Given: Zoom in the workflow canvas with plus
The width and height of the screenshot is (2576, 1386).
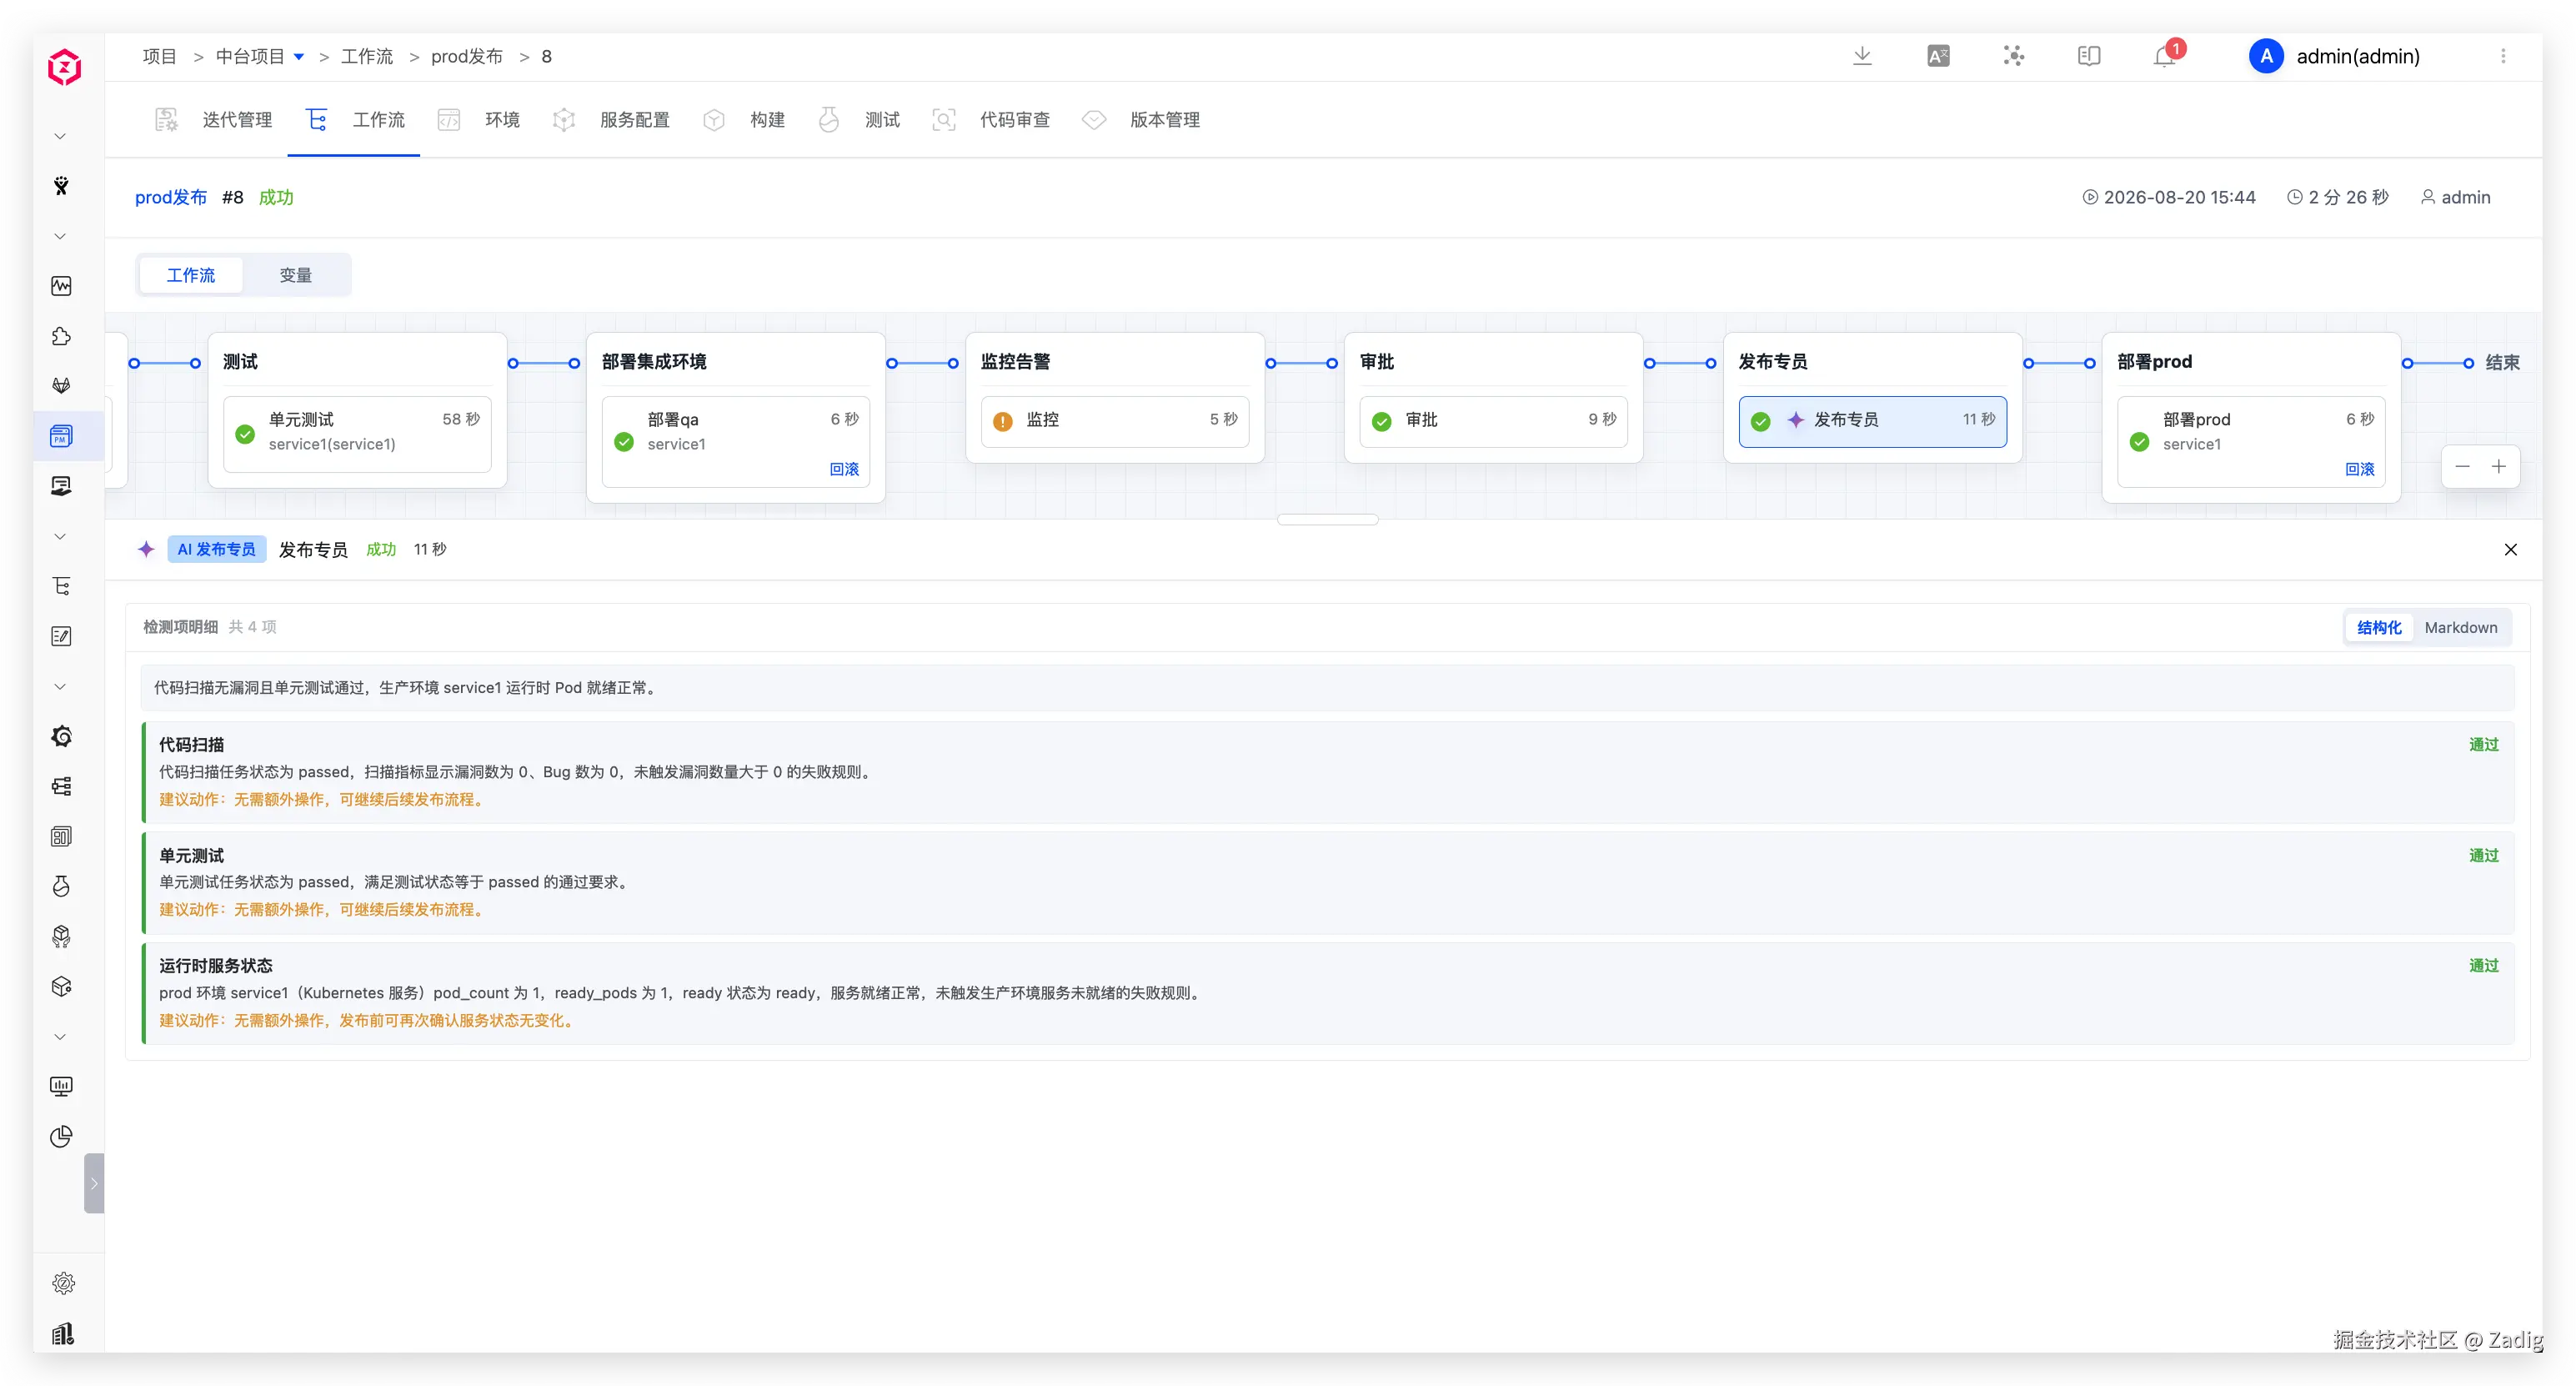Looking at the screenshot, I should point(2498,466).
